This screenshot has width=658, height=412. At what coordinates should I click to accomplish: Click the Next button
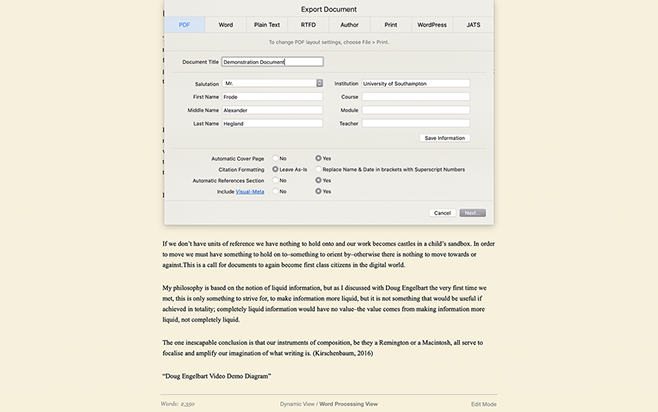(472, 213)
